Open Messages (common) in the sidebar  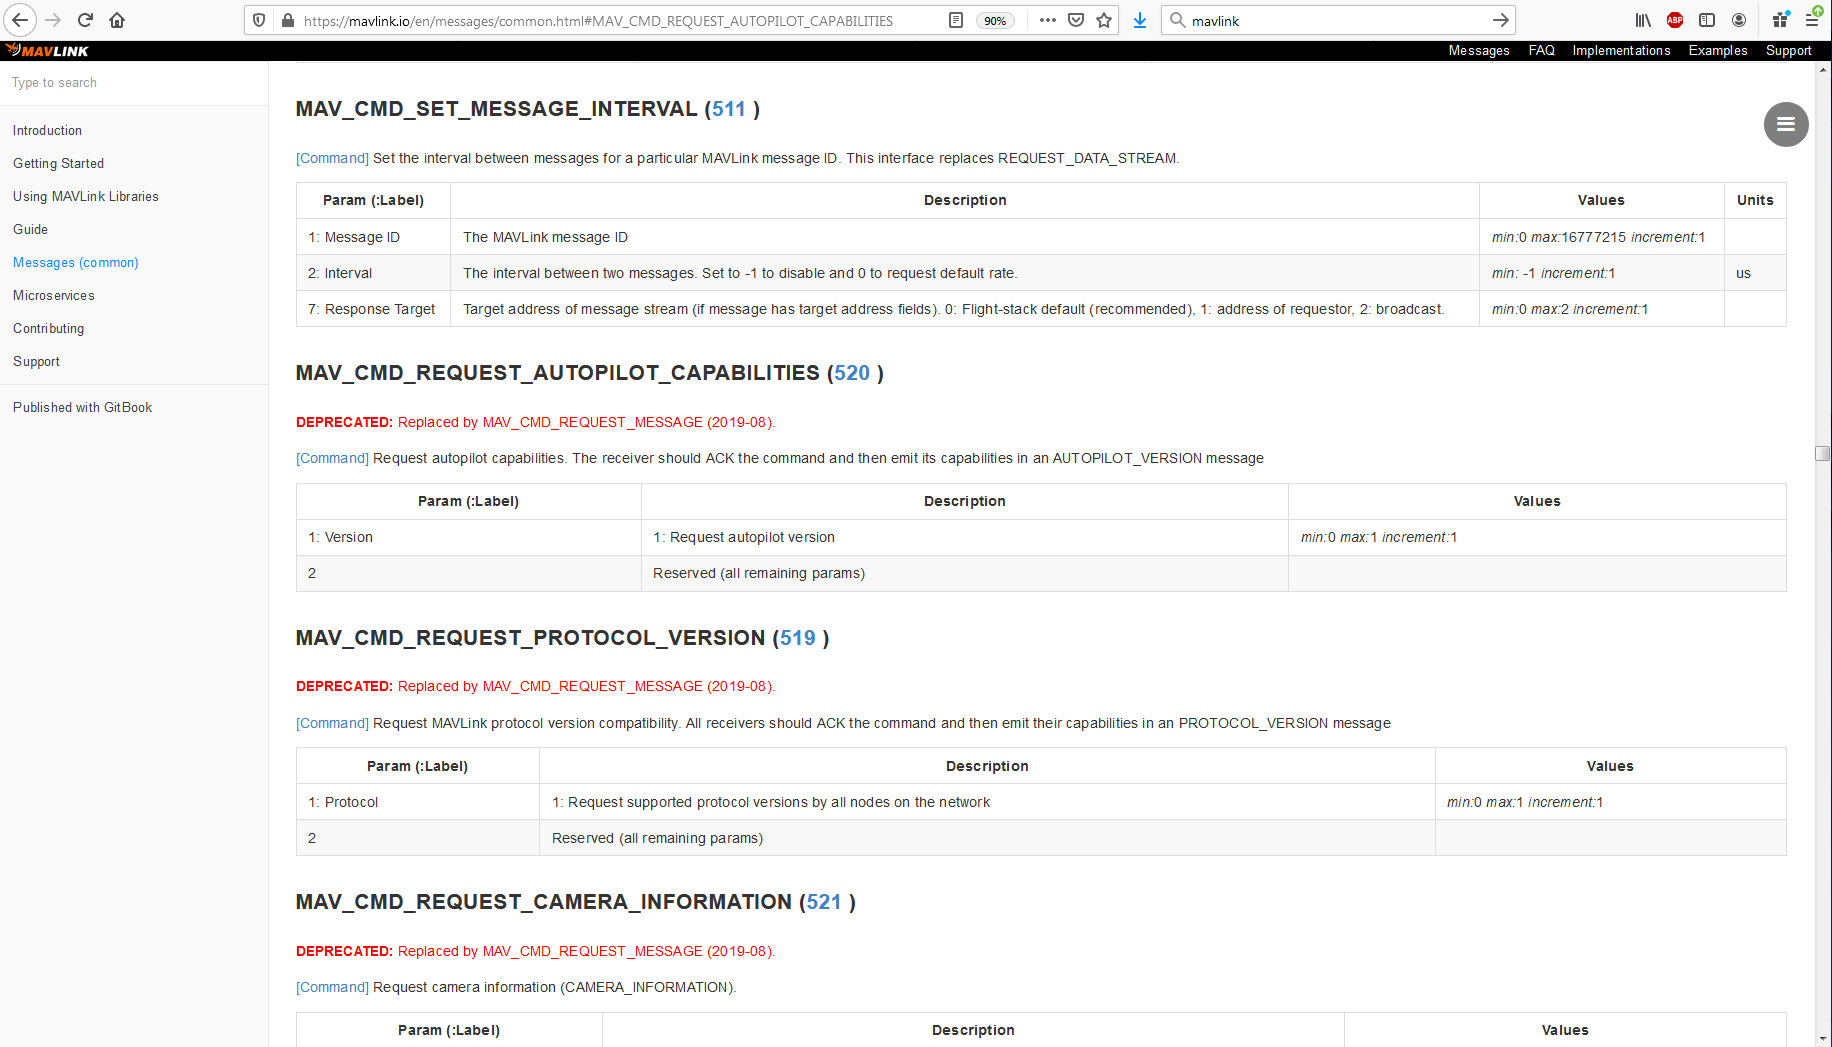75,262
